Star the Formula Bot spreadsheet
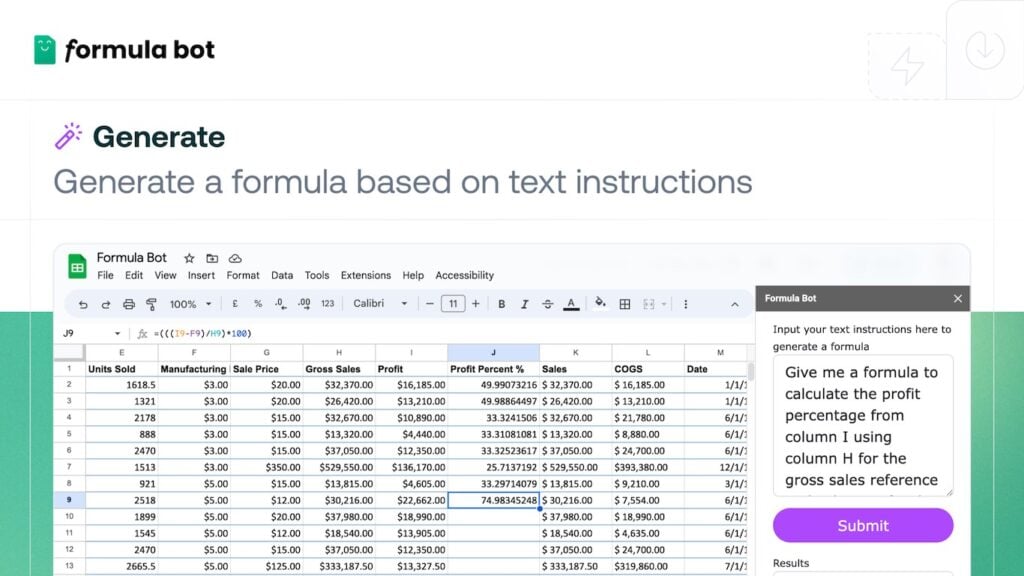 pos(190,258)
